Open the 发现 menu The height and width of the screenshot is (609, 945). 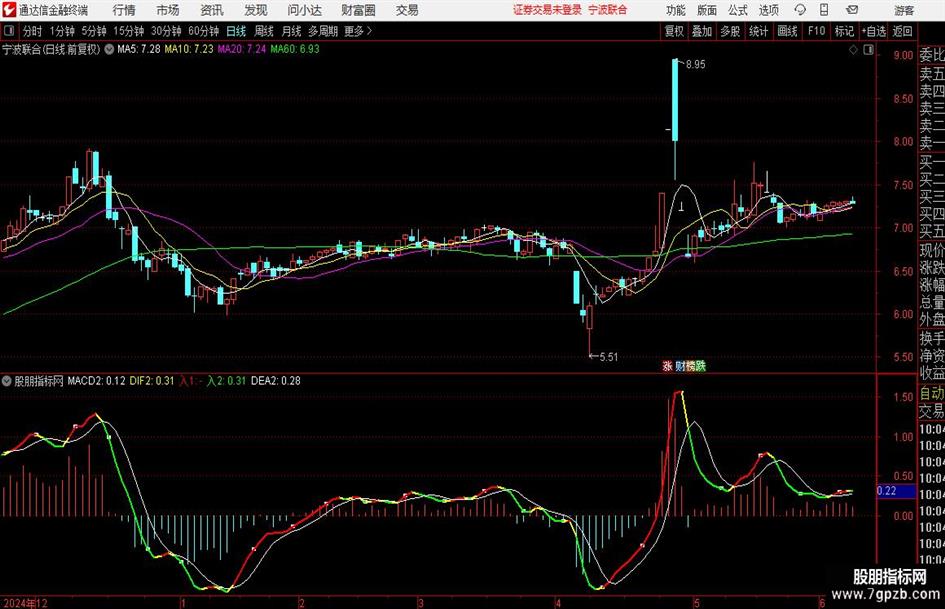[256, 10]
